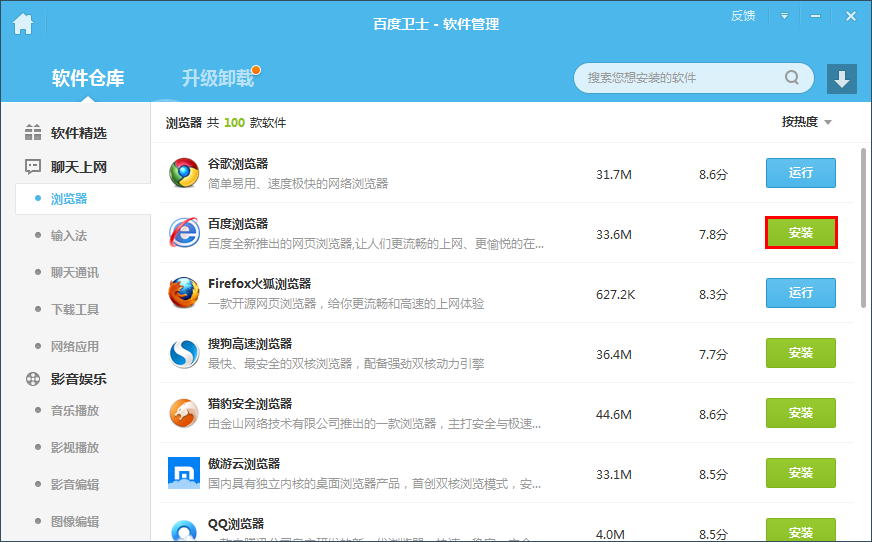This screenshot has height=542, width=872.
Task: Click the Firefox火狐浏览器 icon
Action: pos(184,293)
